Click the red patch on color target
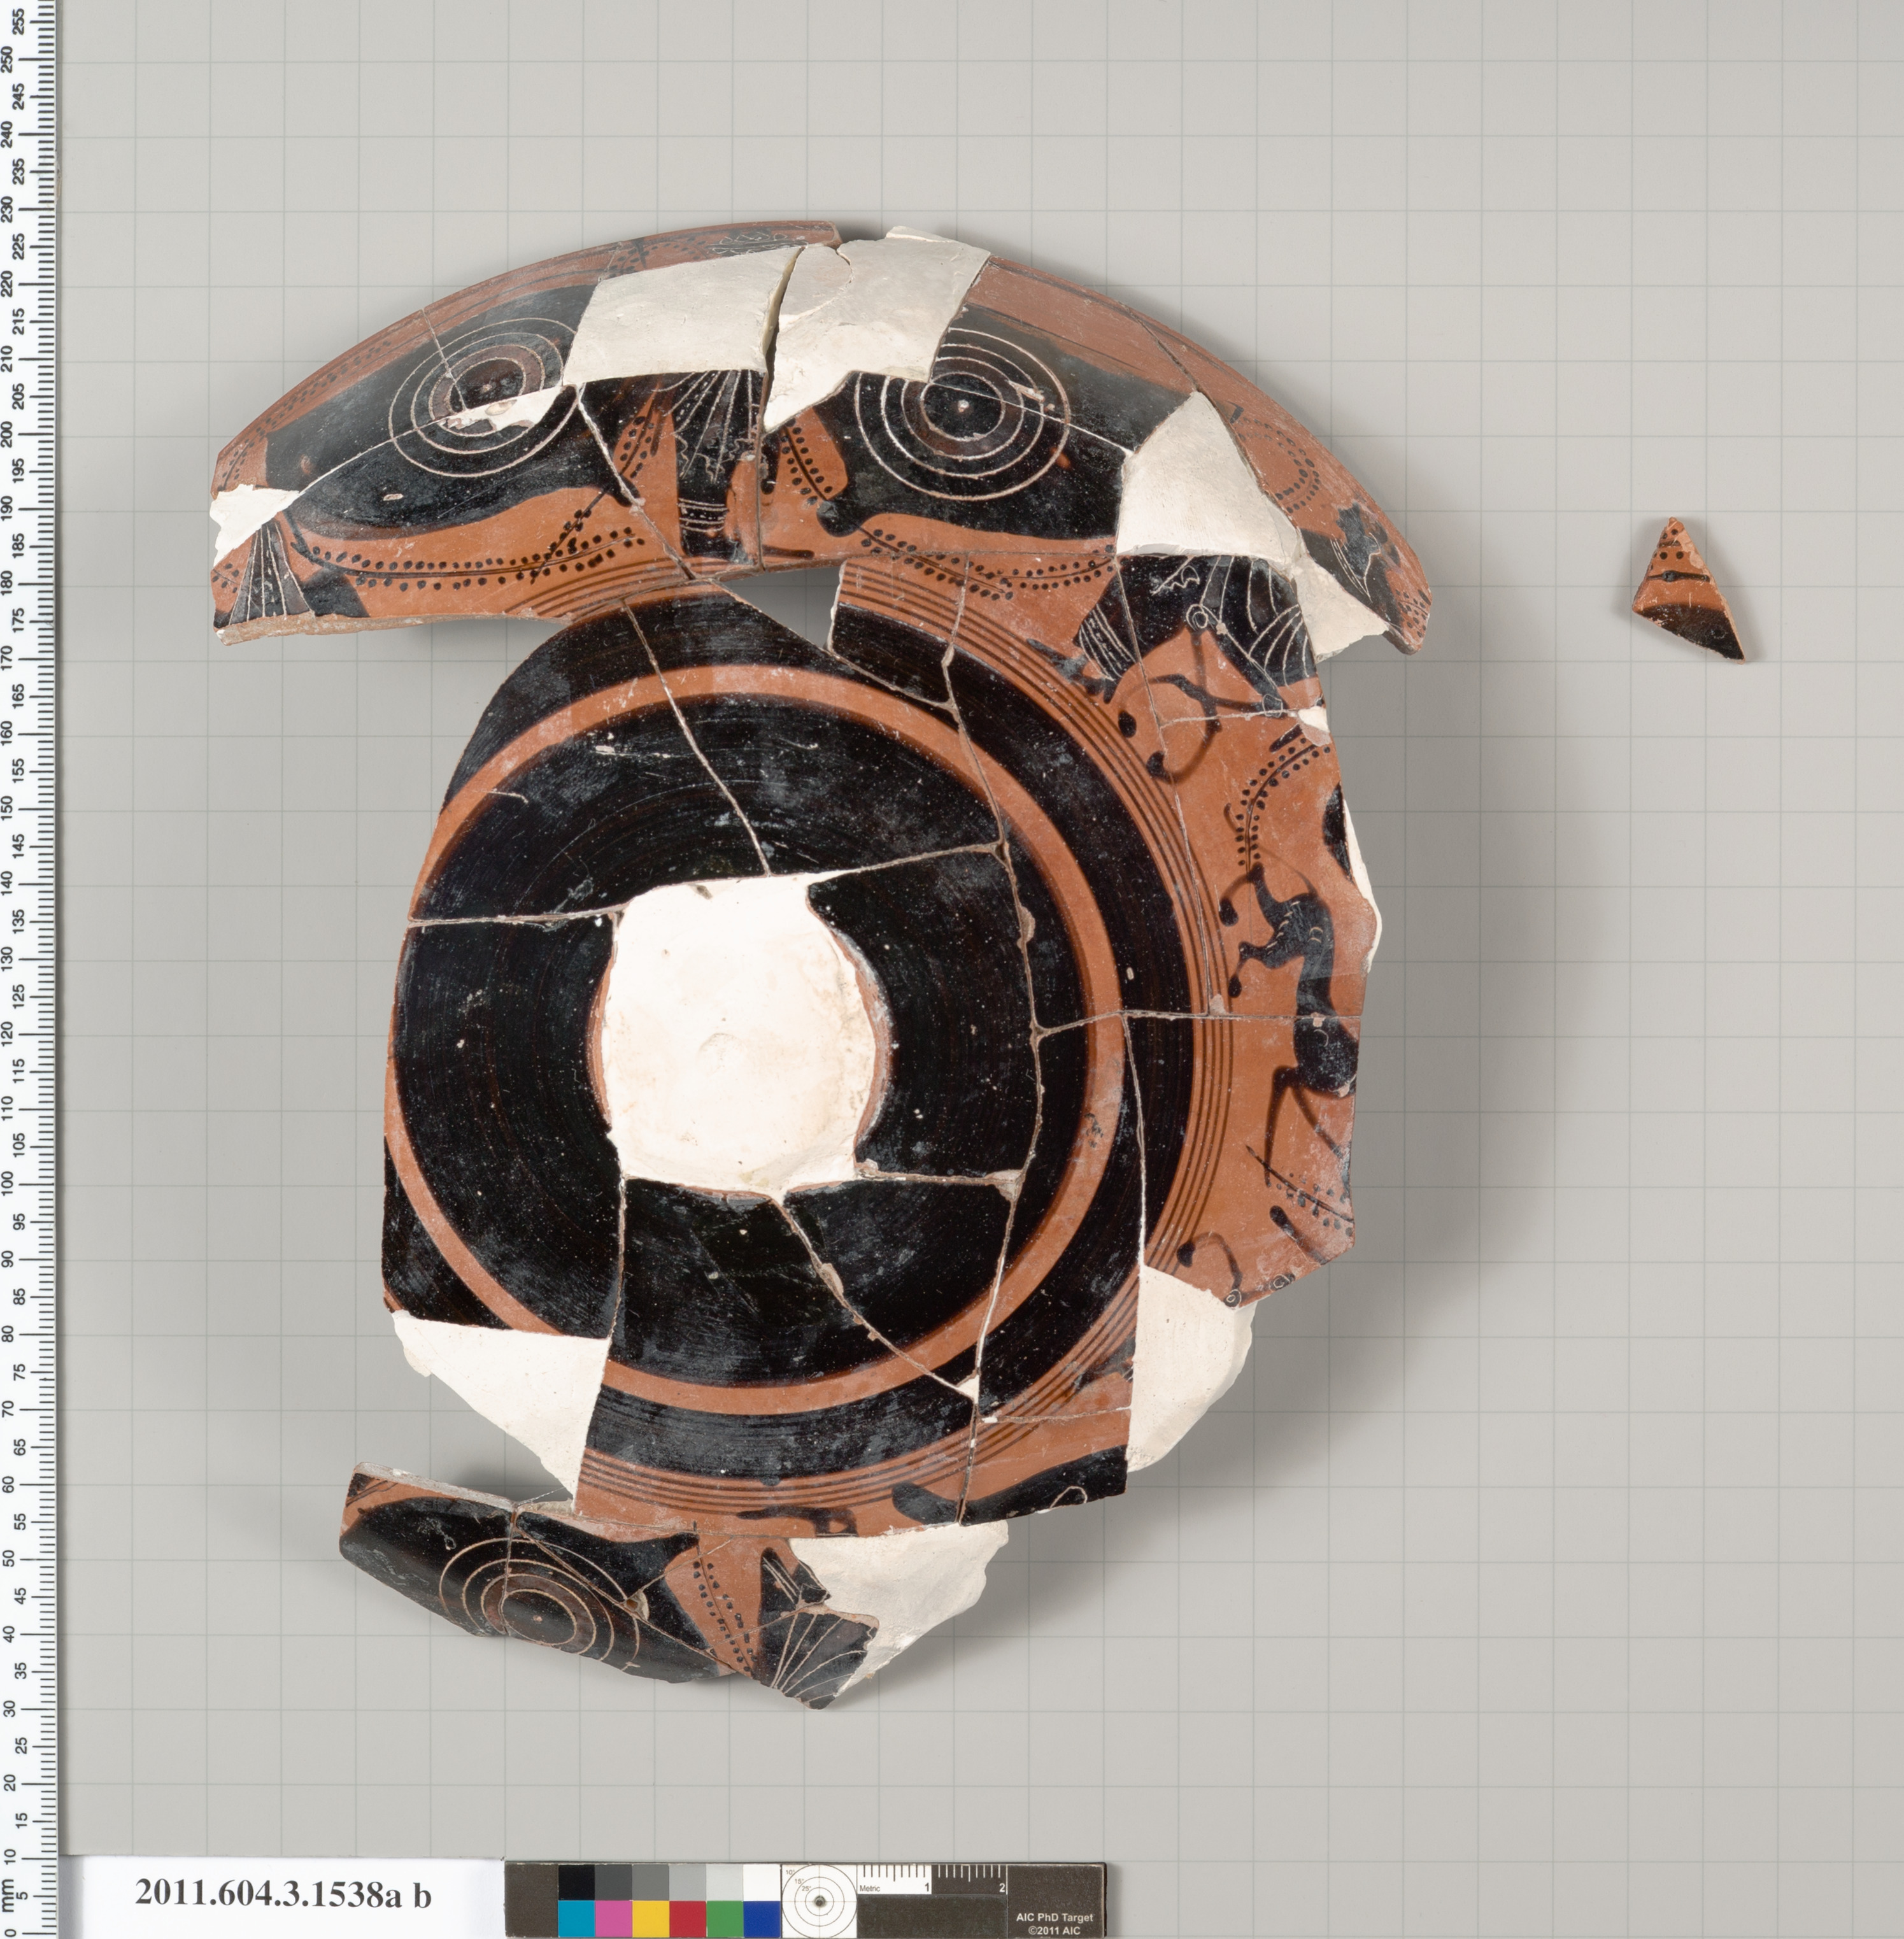Screen dimensions: 1904x1939 point(687,1918)
